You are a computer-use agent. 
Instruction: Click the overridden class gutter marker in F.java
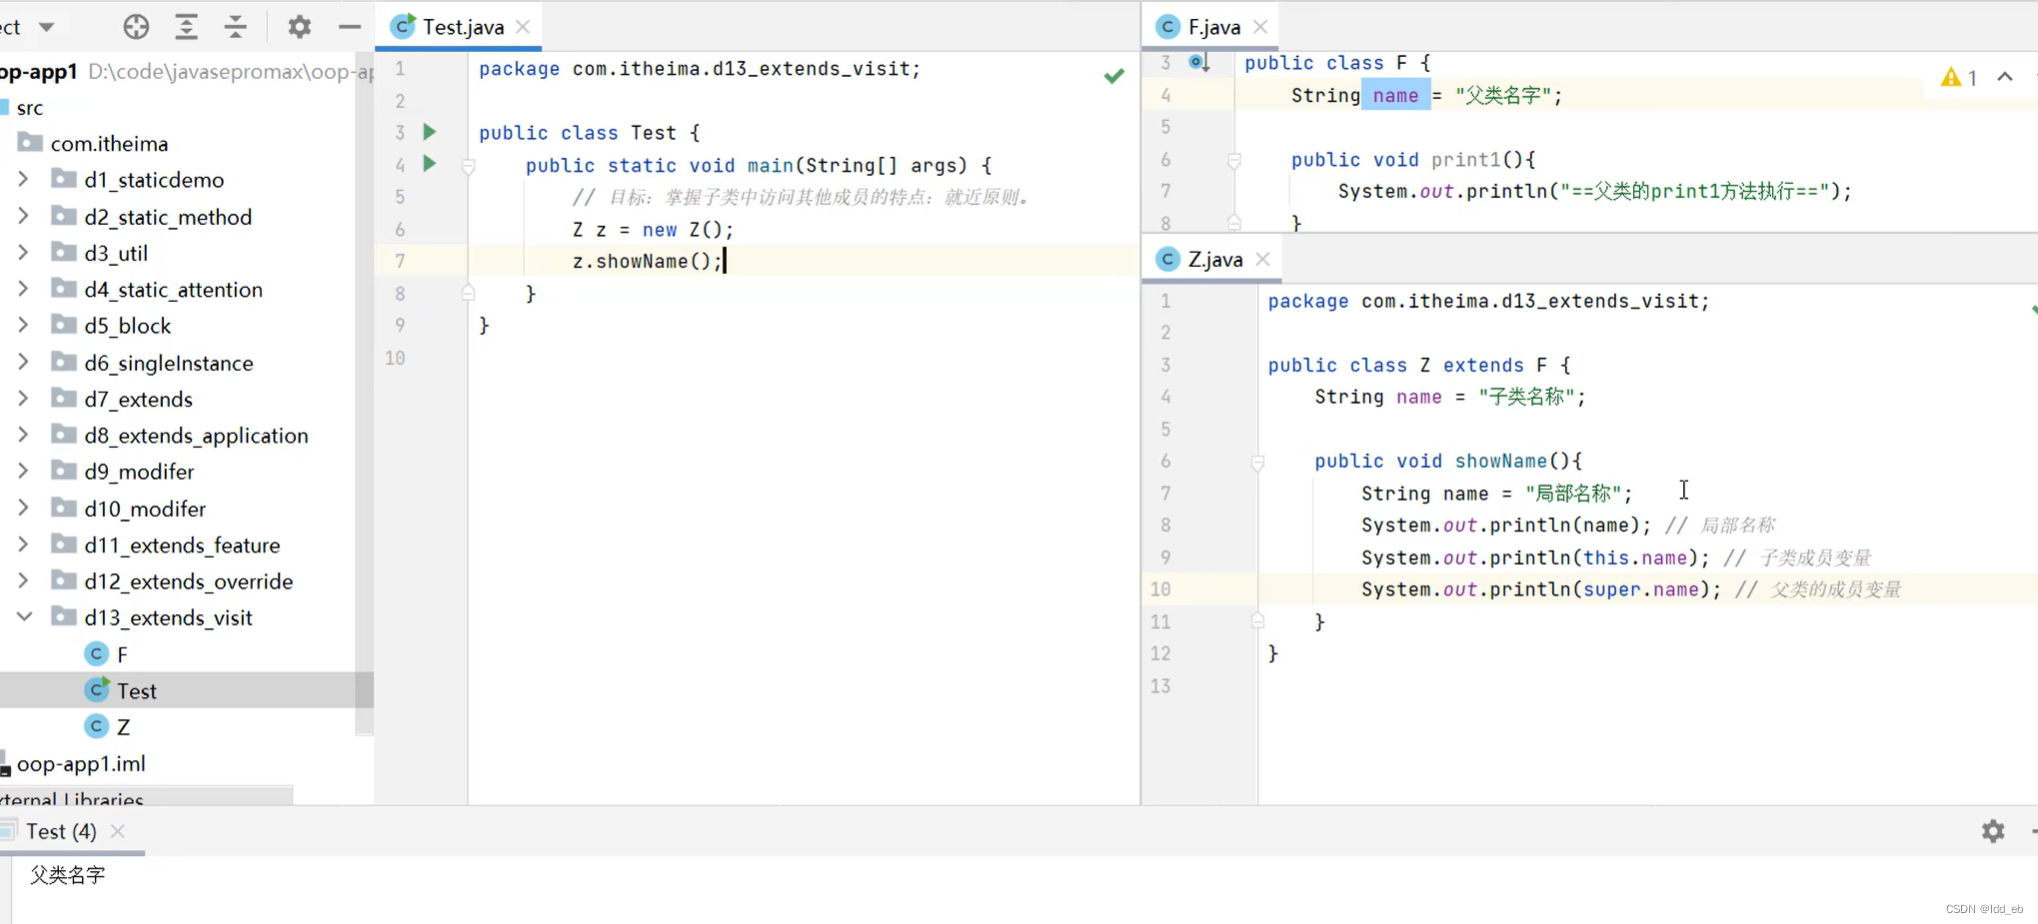[x=1199, y=63]
